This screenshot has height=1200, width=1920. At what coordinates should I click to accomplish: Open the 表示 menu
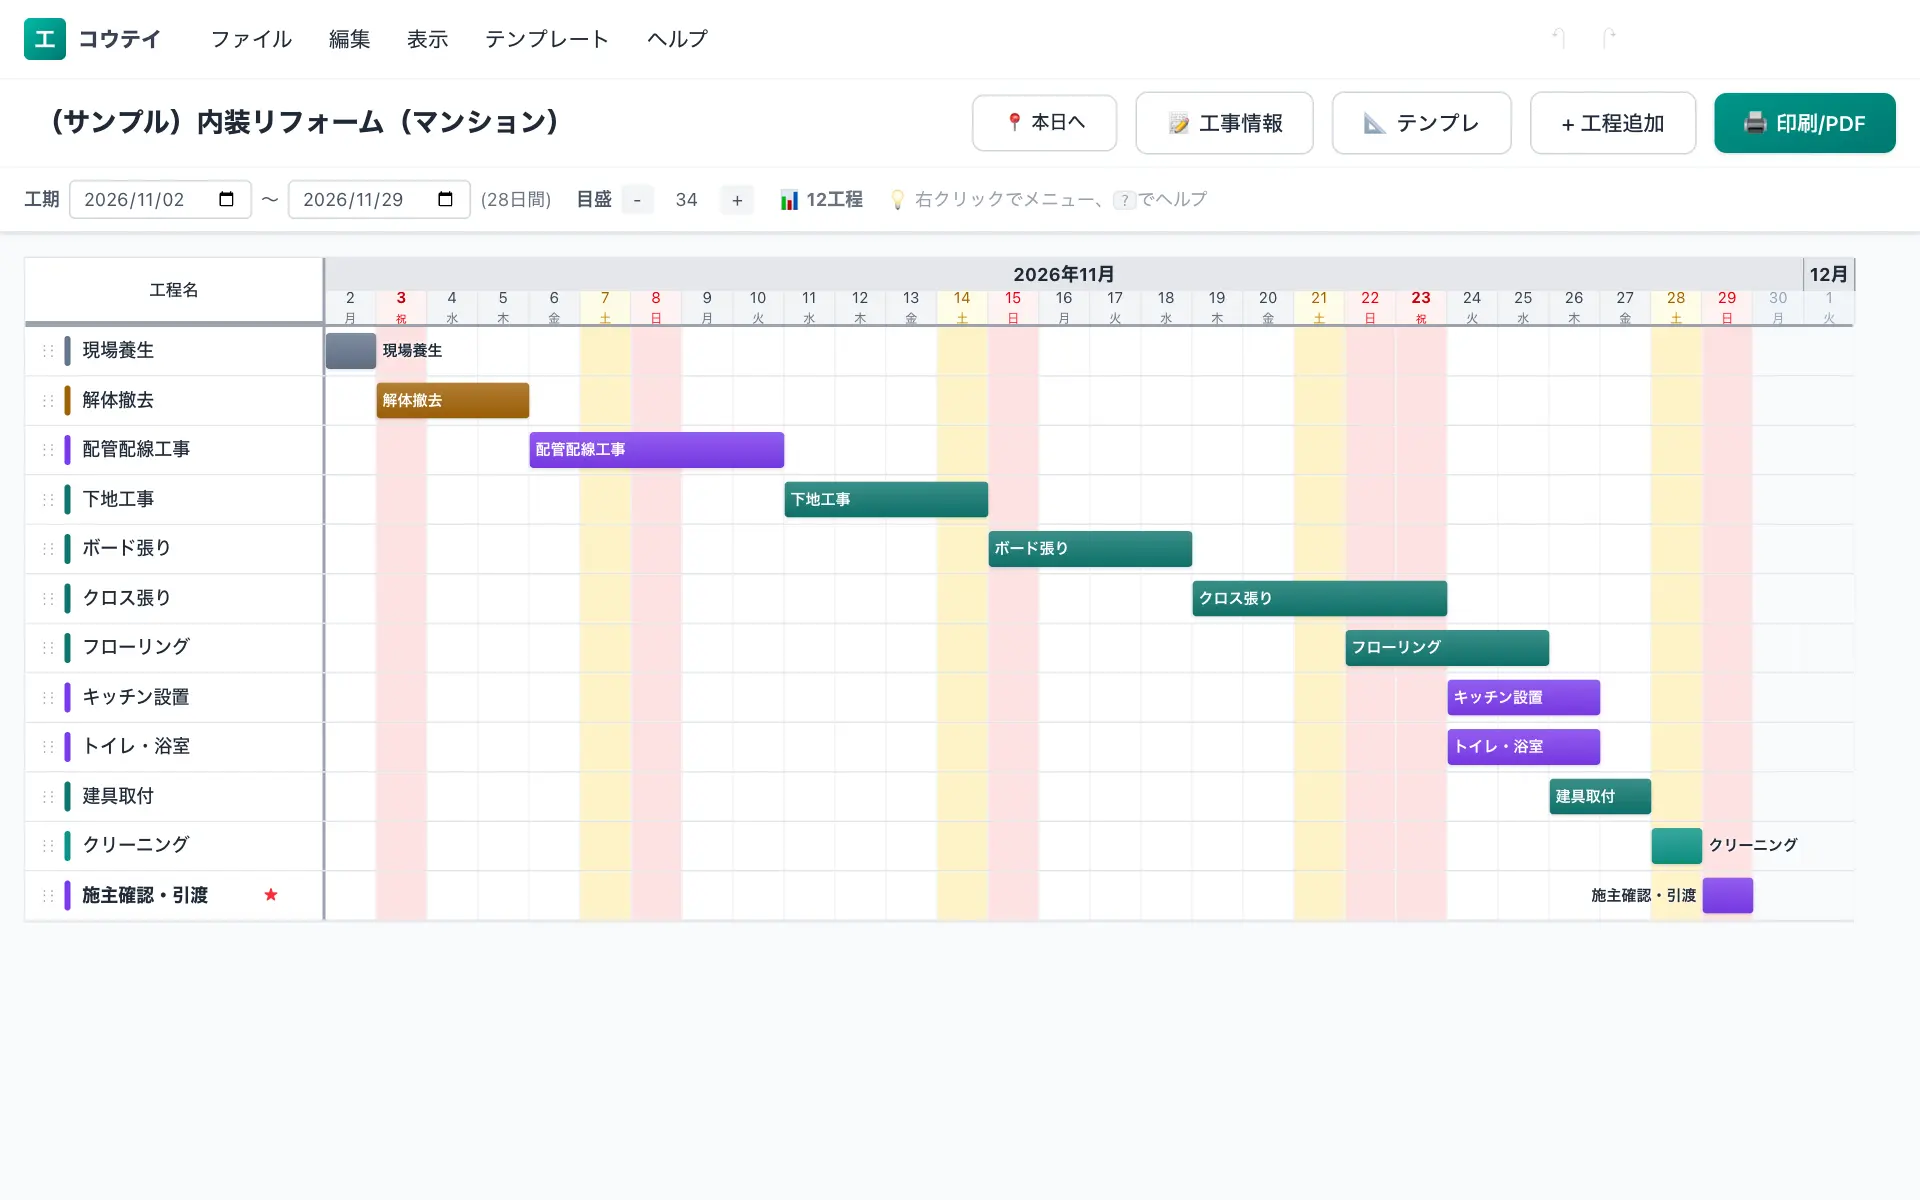pyautogui.click(x=428, y=39)
